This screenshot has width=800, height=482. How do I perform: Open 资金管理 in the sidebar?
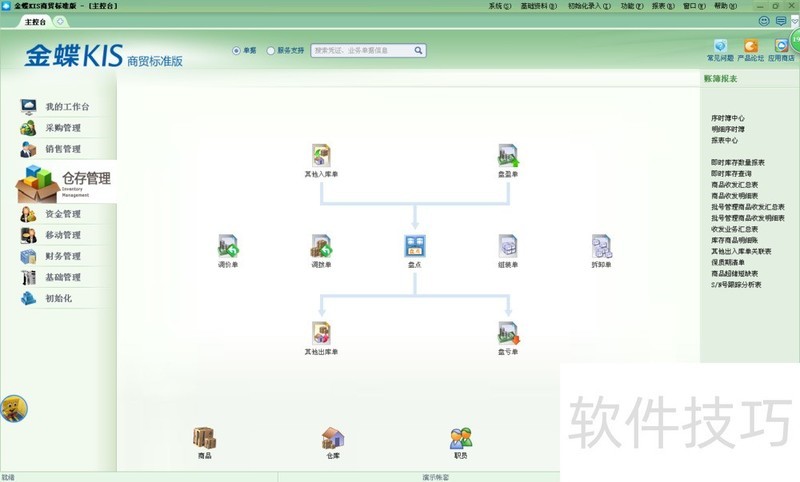[63, 214]
